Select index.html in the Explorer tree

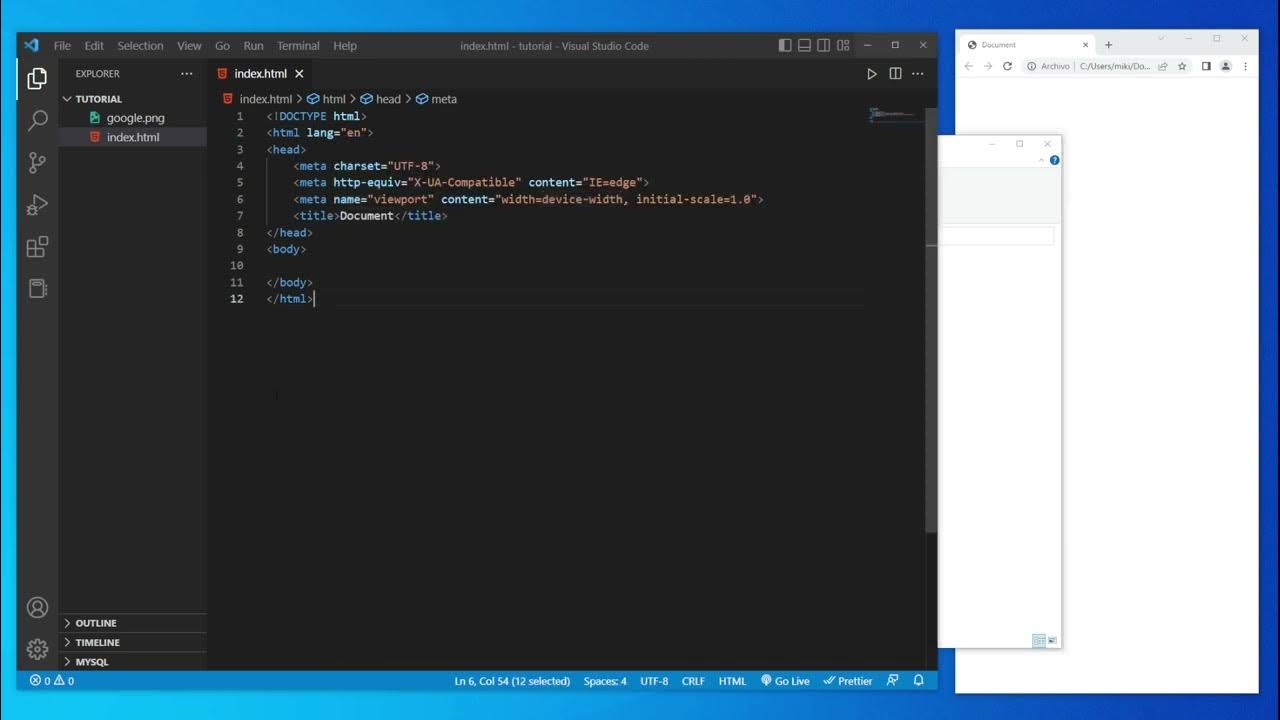pyautogui.click(x=132, y=137)
